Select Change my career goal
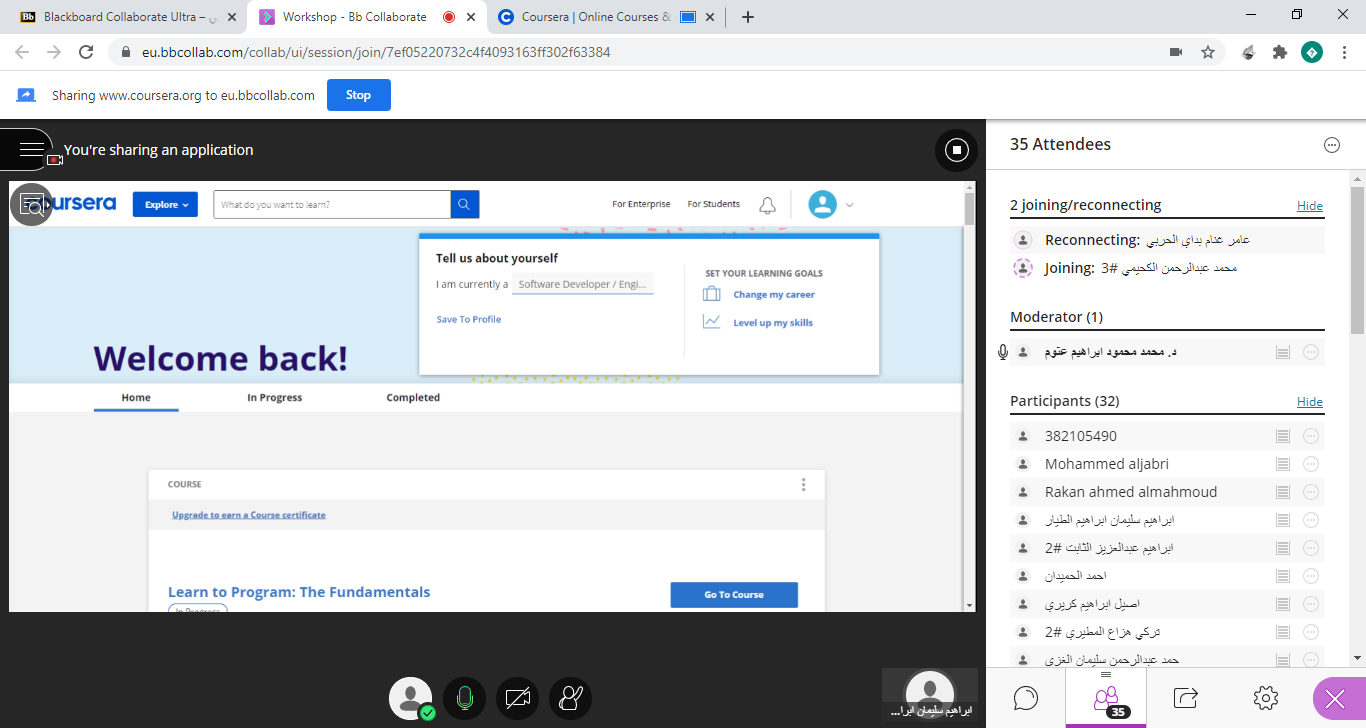The width and height of the screenshot is (1366, 728). coord(774,295)
